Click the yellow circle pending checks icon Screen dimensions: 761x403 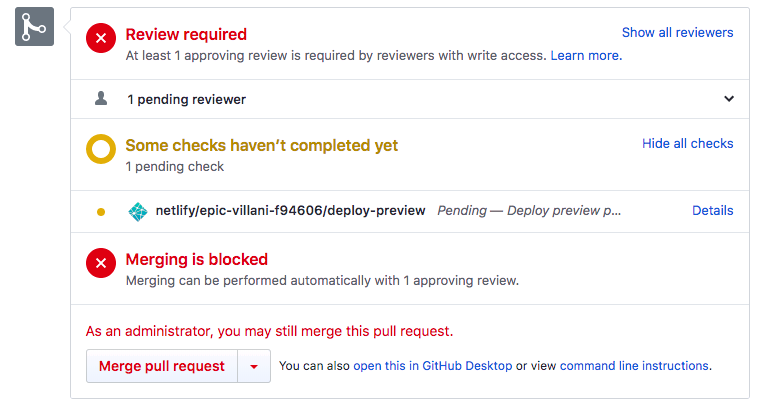click(101, 151)
